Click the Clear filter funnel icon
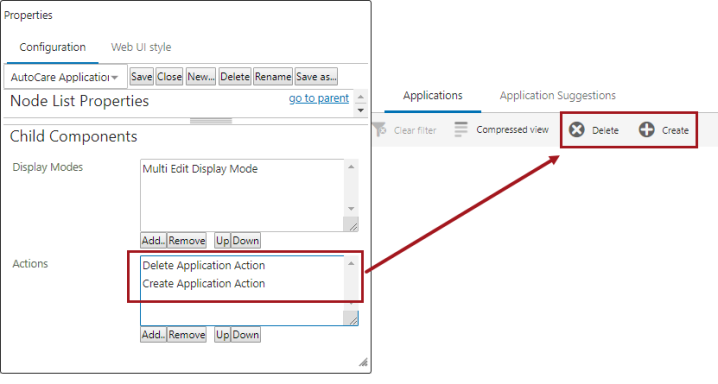 point(380,130)
